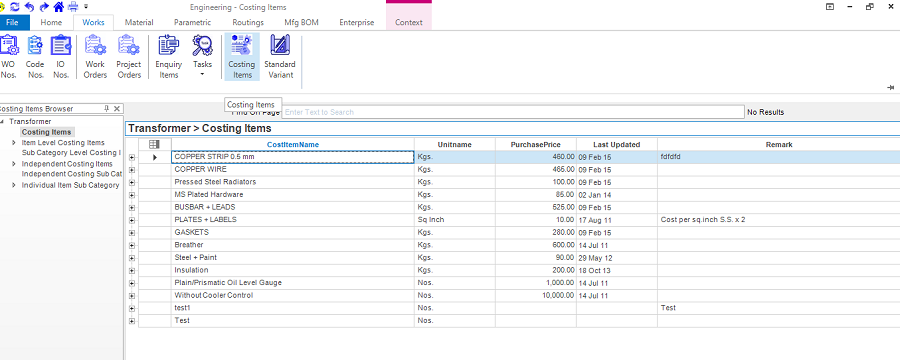Select Independent Costing Sub Cat tree item
The height and width of the screenshot is (360, 900).
click(71, 174)
